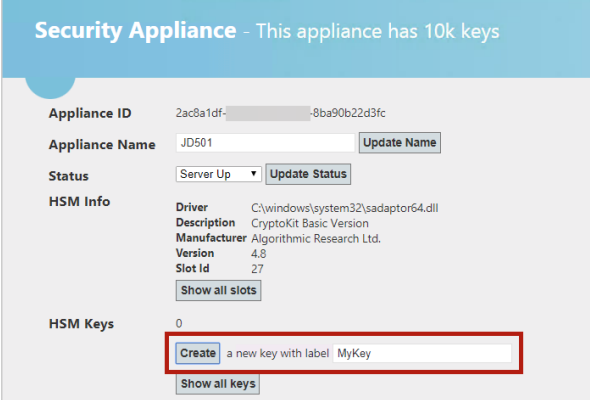Click the Security Appliance heading
590x400 pixels.
[135, 30]
